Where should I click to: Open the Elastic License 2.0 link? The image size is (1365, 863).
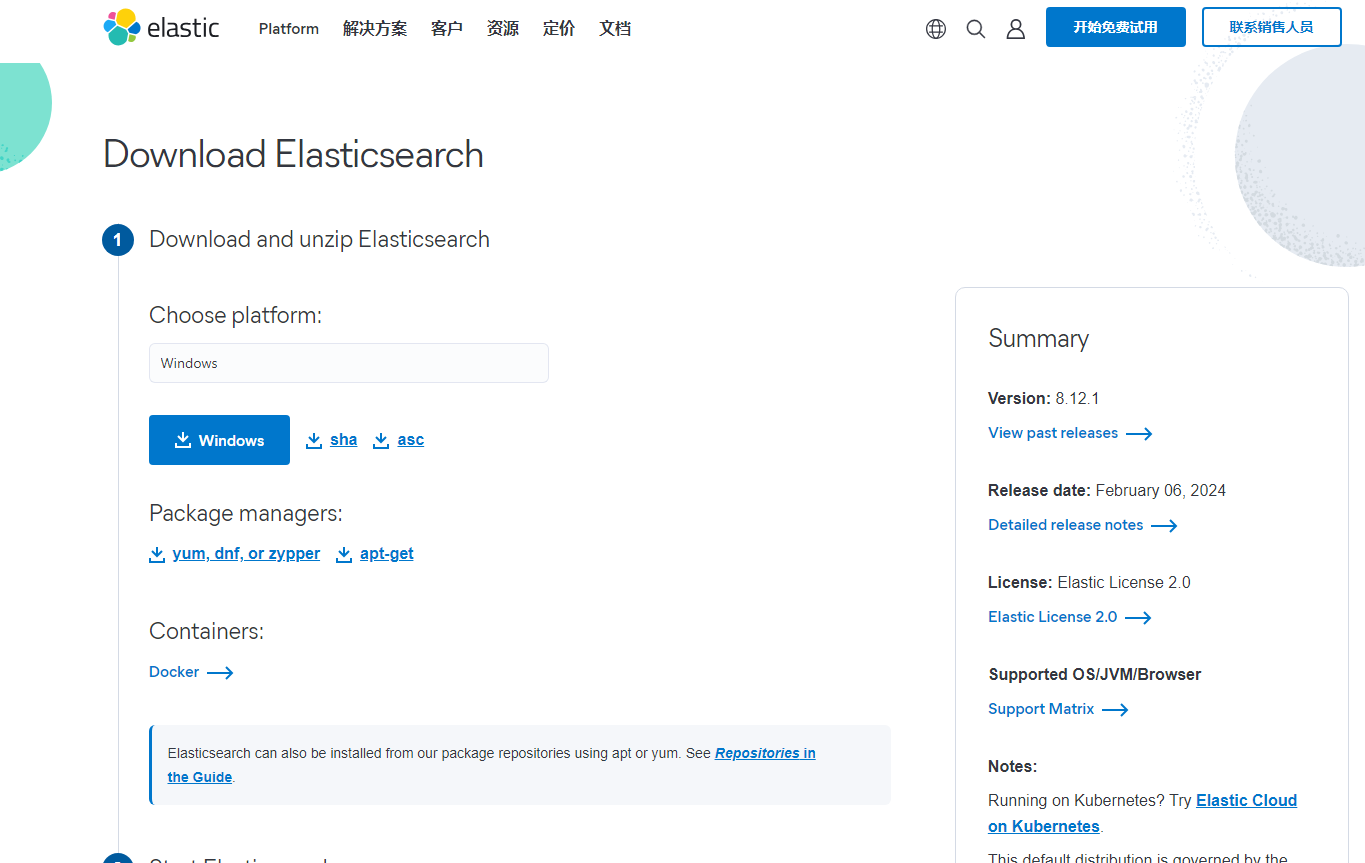tap(1053, 617)
